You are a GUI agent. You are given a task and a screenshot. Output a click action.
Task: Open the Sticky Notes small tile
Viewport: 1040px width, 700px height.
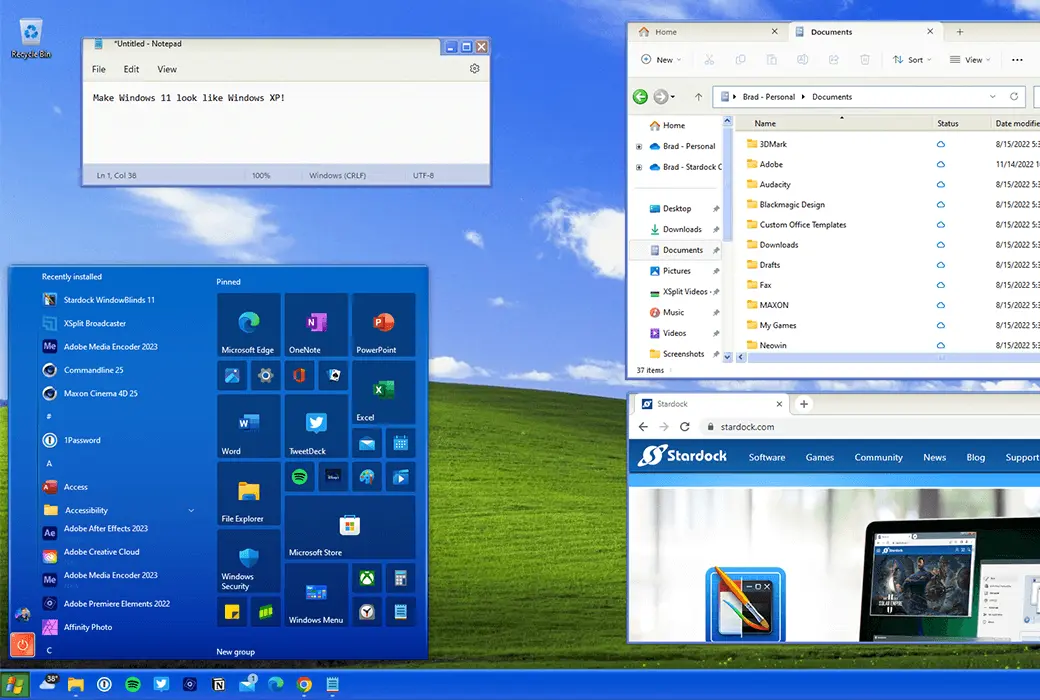click(232, 612)
